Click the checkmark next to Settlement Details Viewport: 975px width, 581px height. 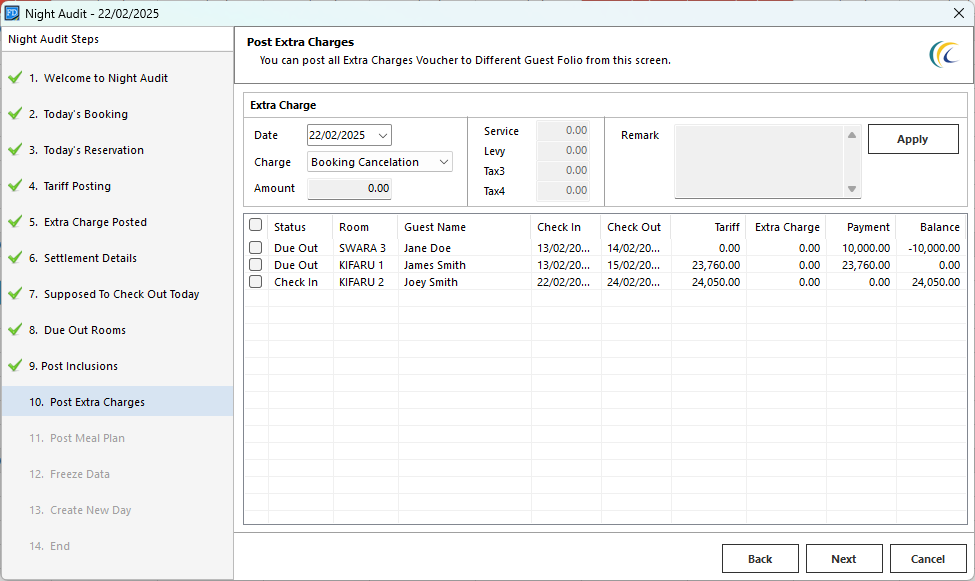14,258
